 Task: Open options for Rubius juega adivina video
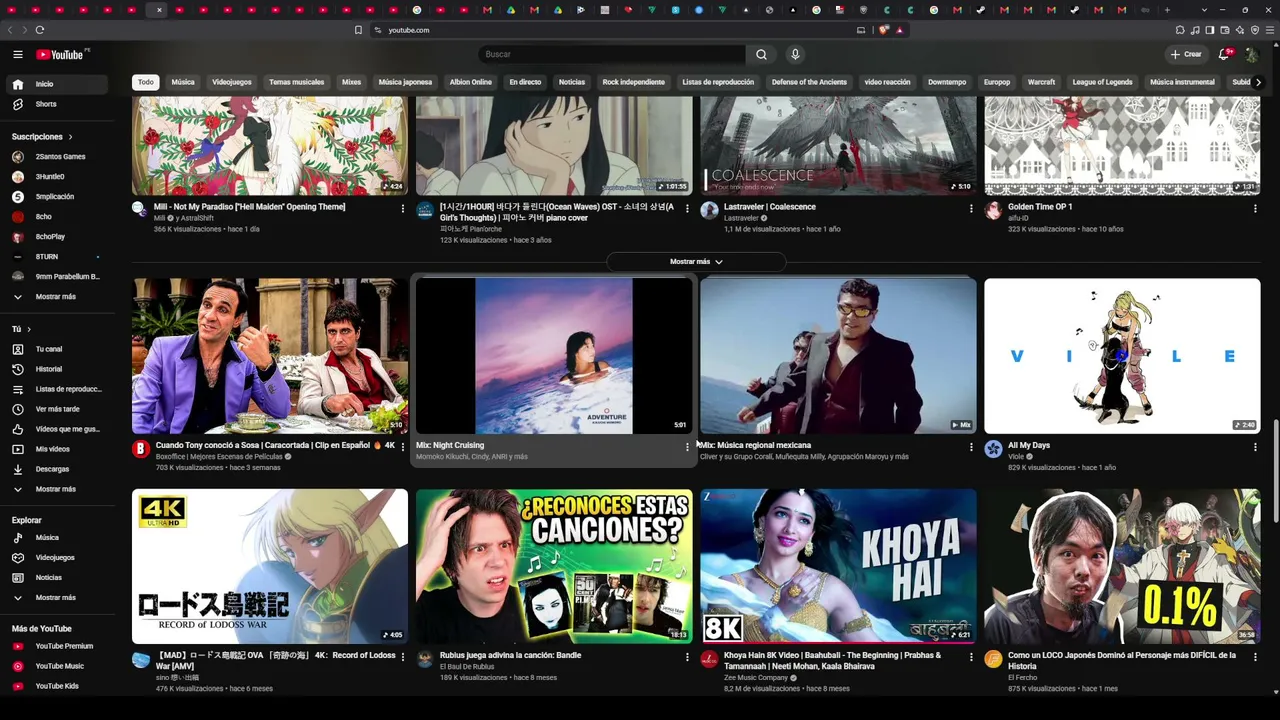click(686, 657)
